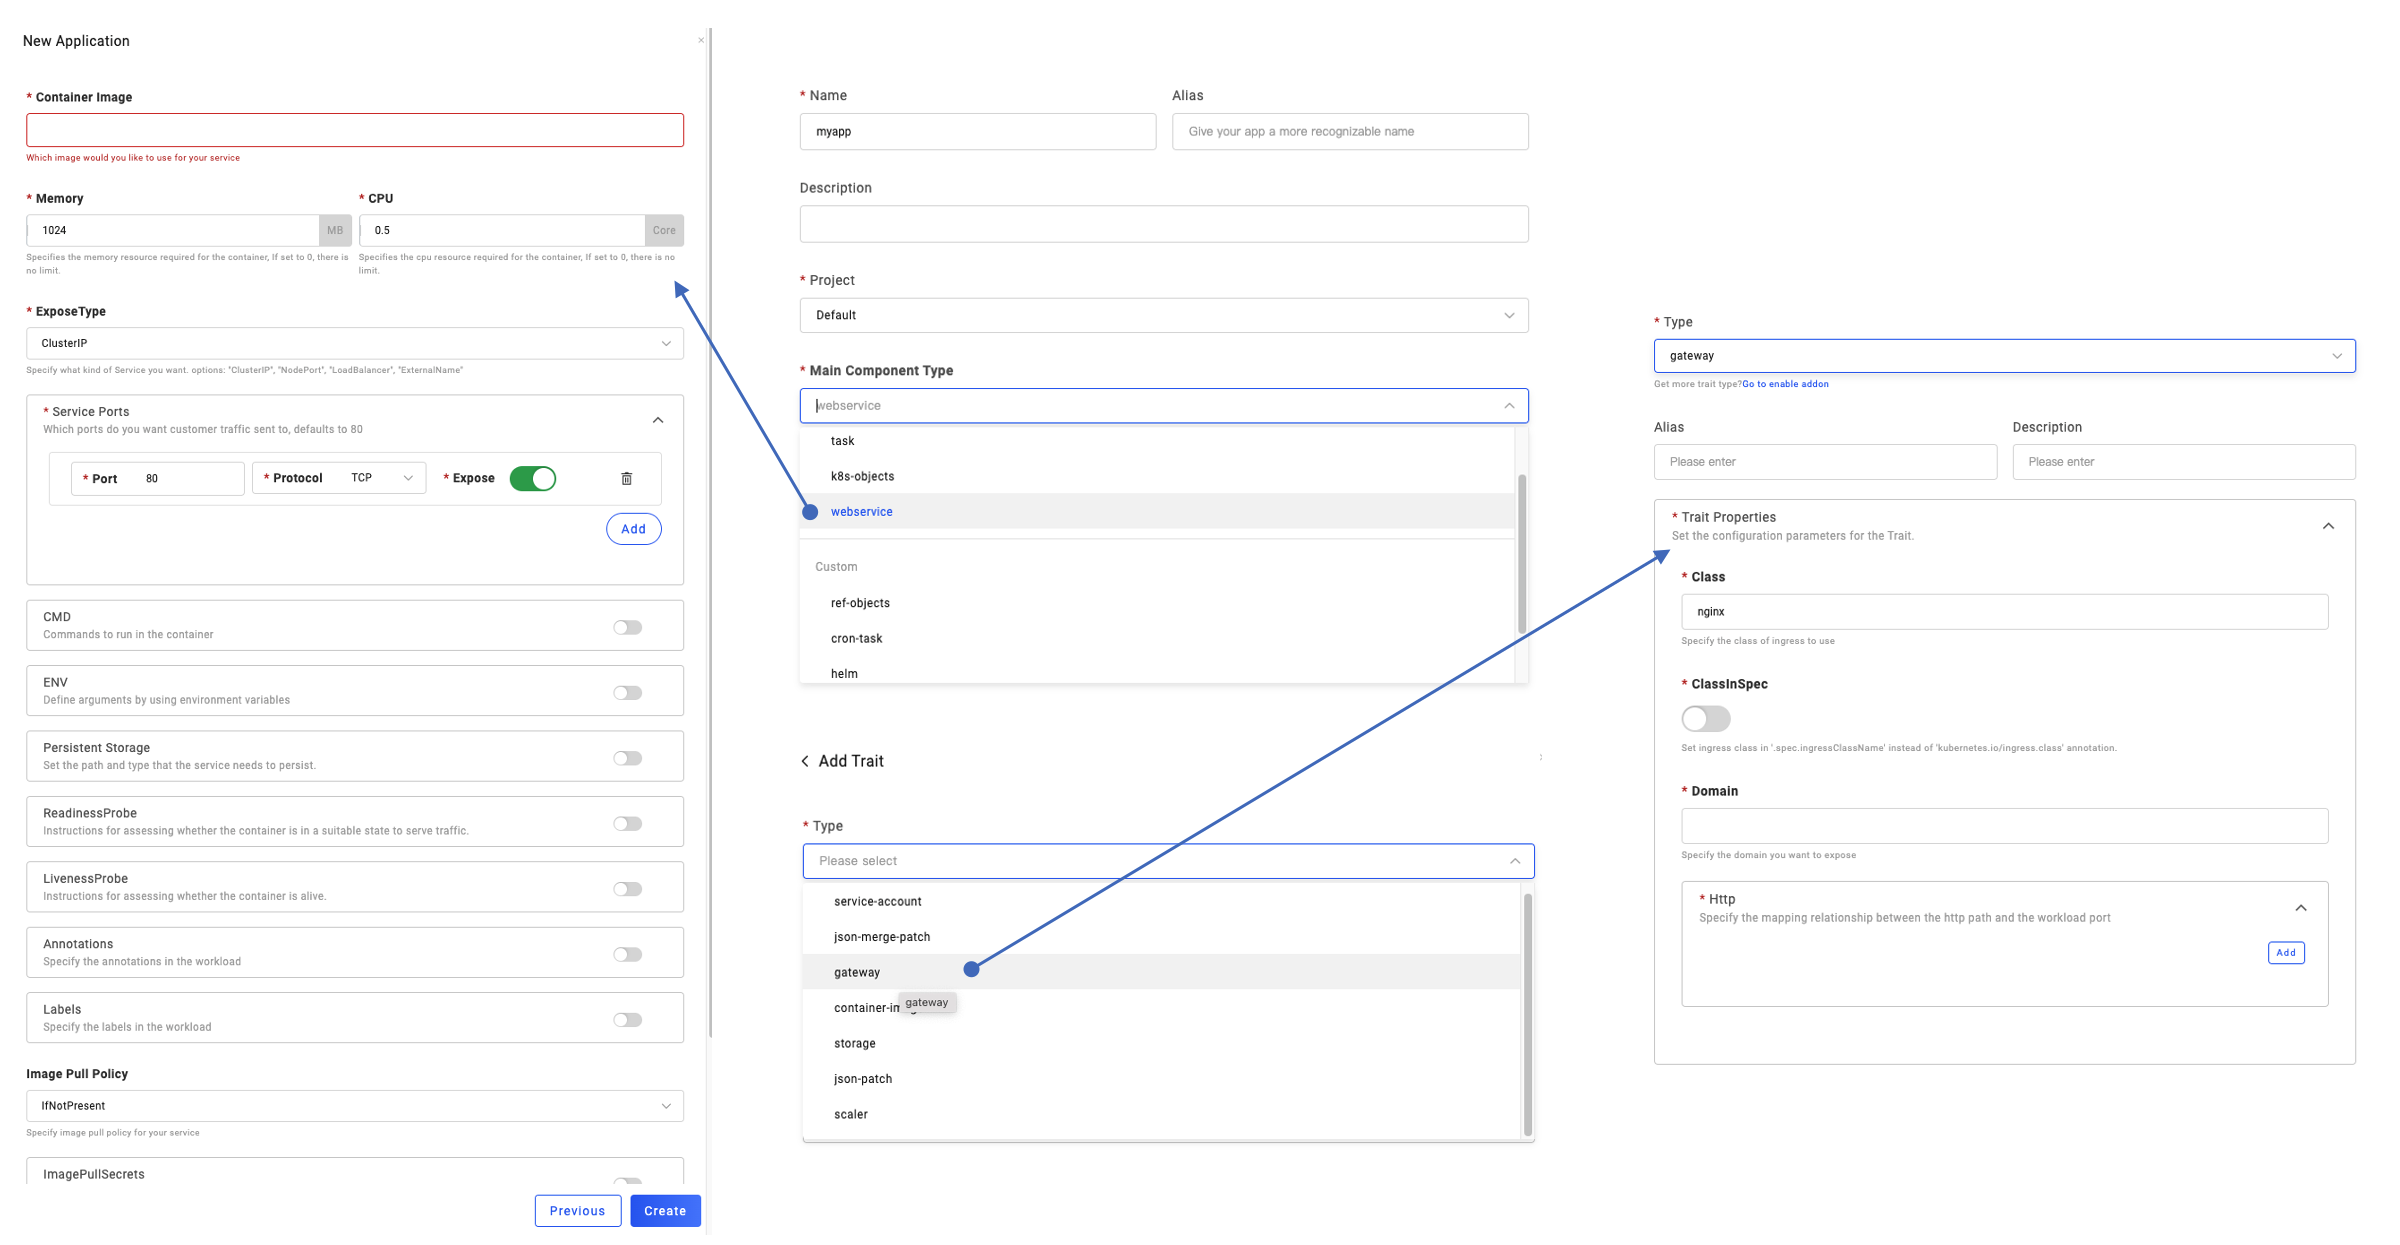Enable the ClassInSpec switch
Image resolution: width=2400 pixels, height=1245 pixels.
coord(1705,718)
